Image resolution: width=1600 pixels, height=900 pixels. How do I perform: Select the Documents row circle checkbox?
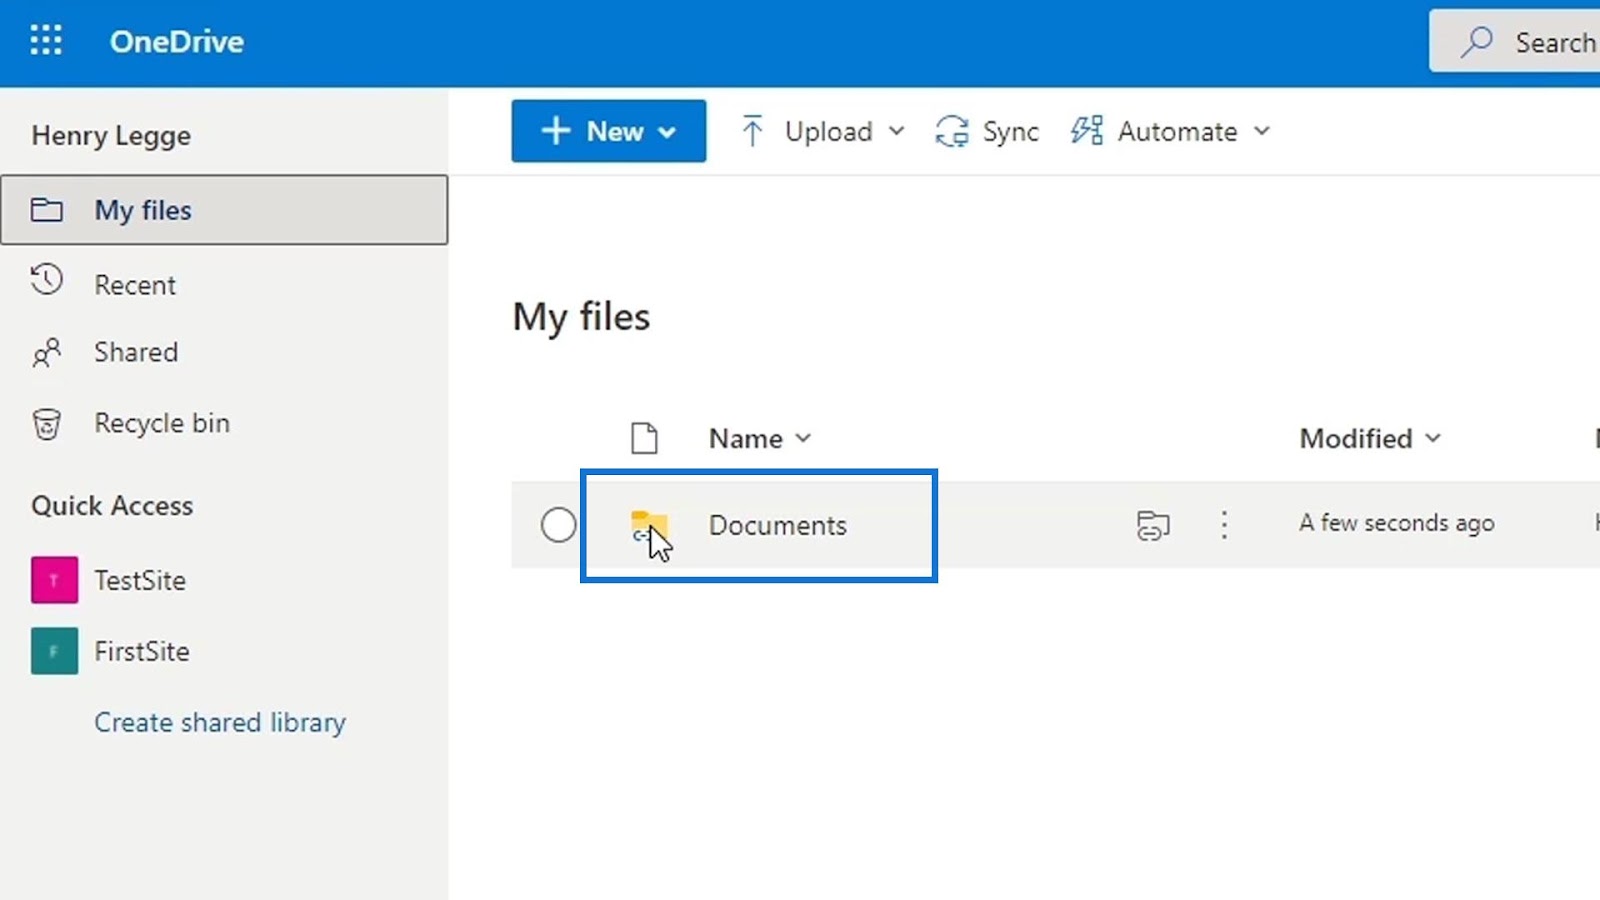pyautogui.click(x=558, y=524)
